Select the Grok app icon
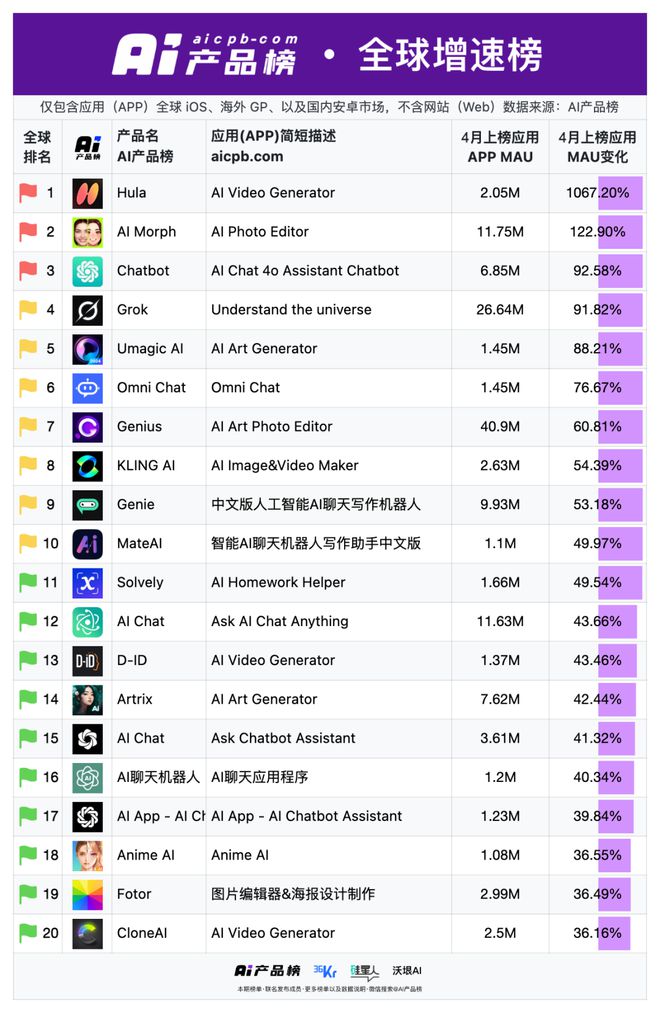660x1013 pixels. click(87, 310)
